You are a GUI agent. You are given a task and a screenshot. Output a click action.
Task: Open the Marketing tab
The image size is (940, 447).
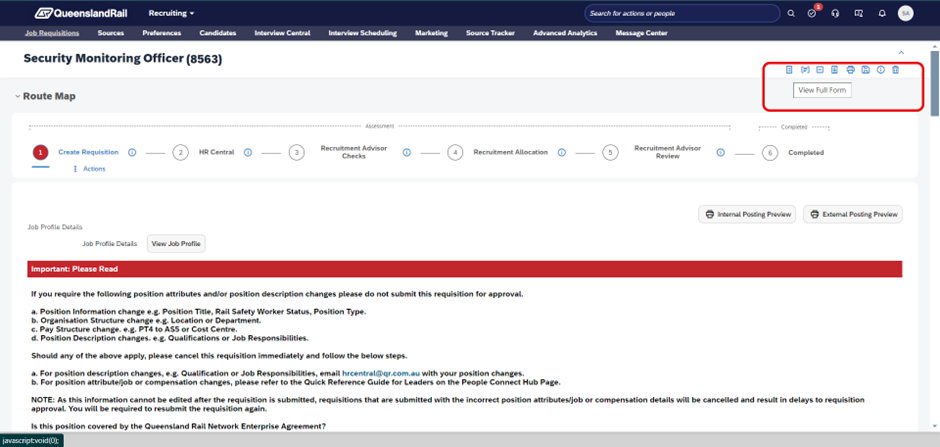[432, 33]
